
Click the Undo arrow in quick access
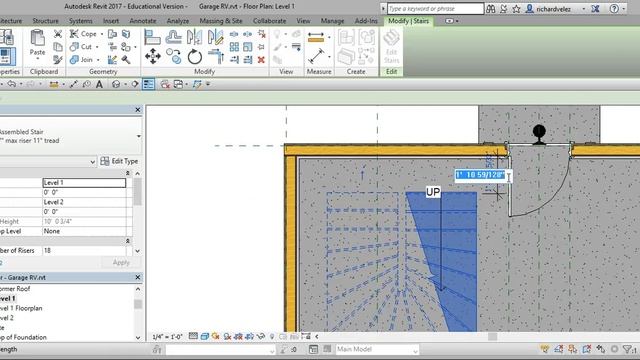[12, 84]
